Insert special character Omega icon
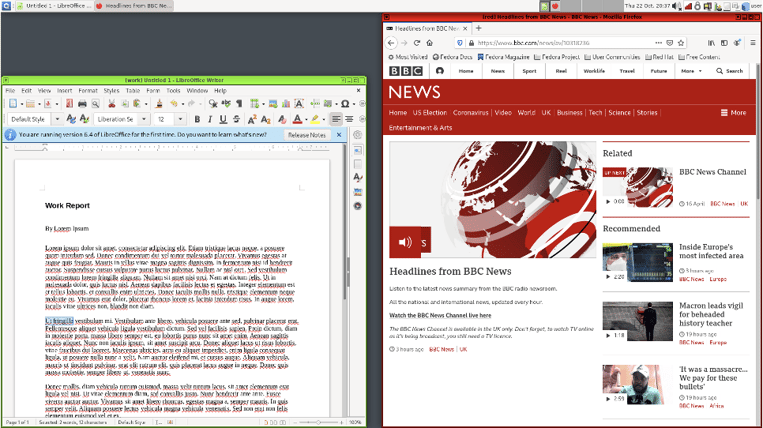Screen dimensions: 763x428 pyautogui.click(x=345, y=104)
